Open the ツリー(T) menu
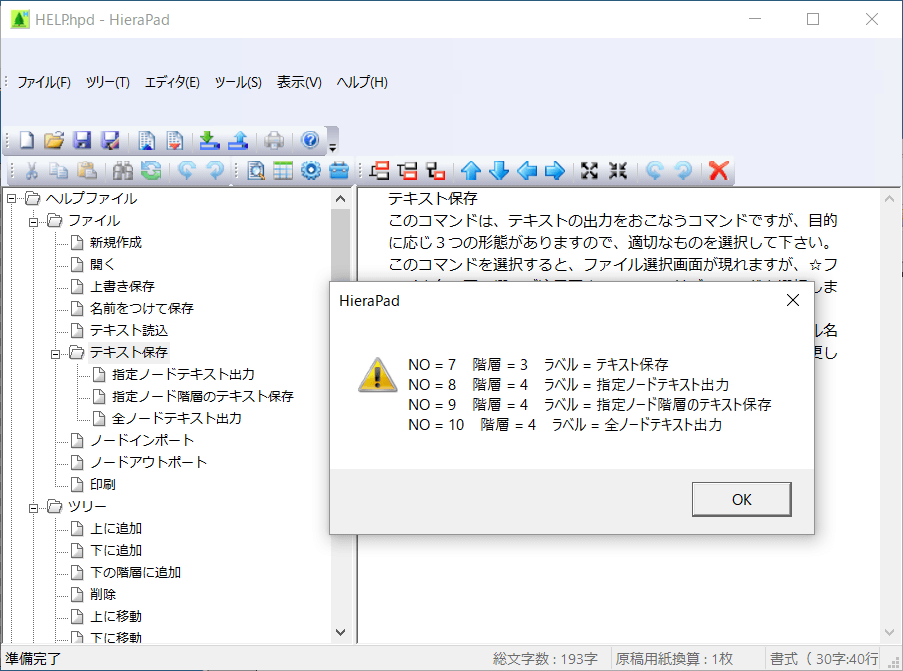The image size is (903, 671). 108,82
